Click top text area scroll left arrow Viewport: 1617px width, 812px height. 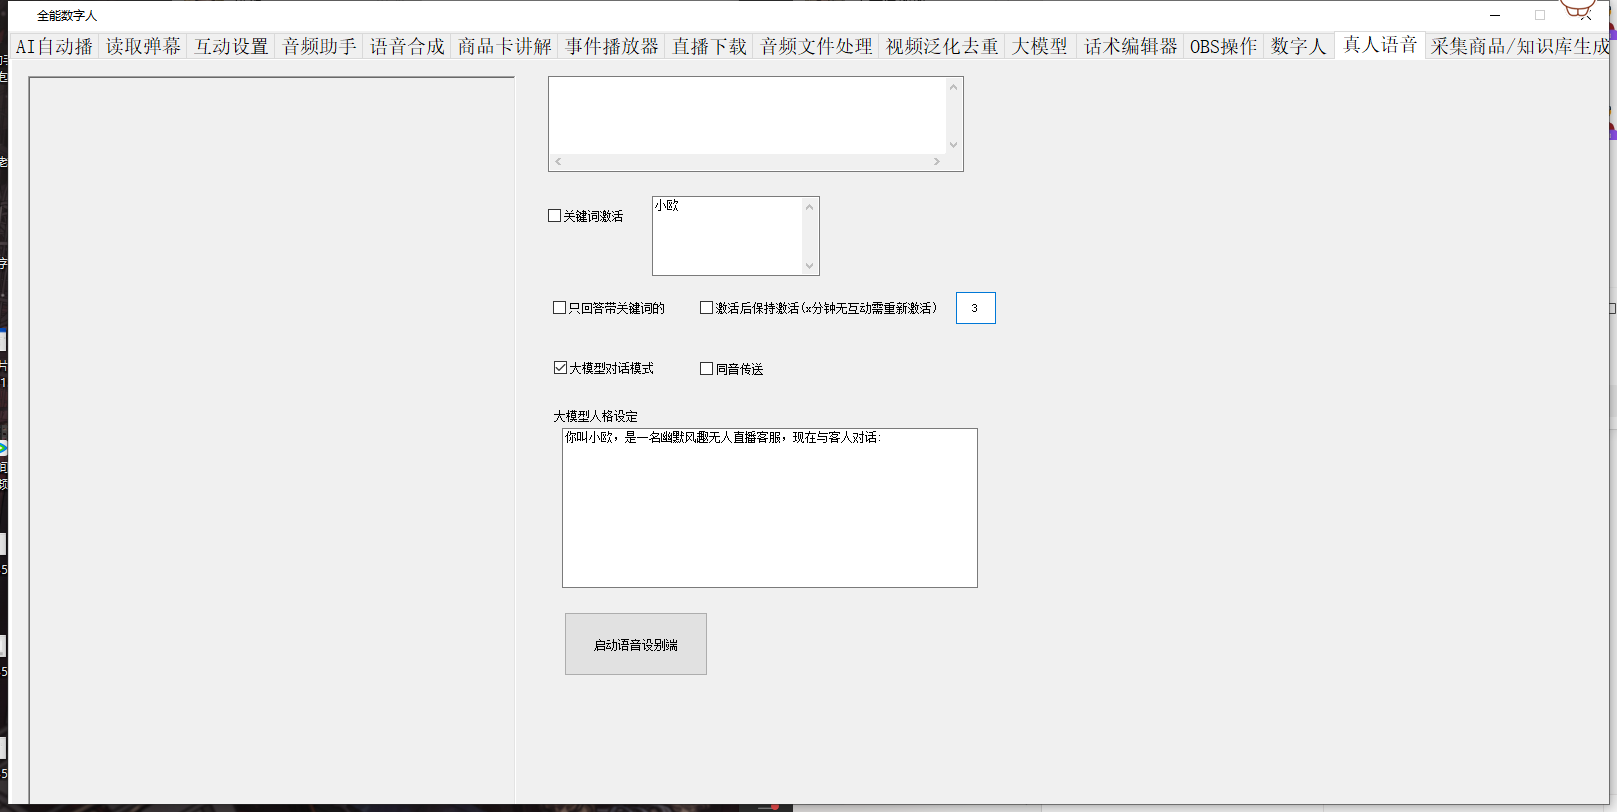(x=558, y=162)
